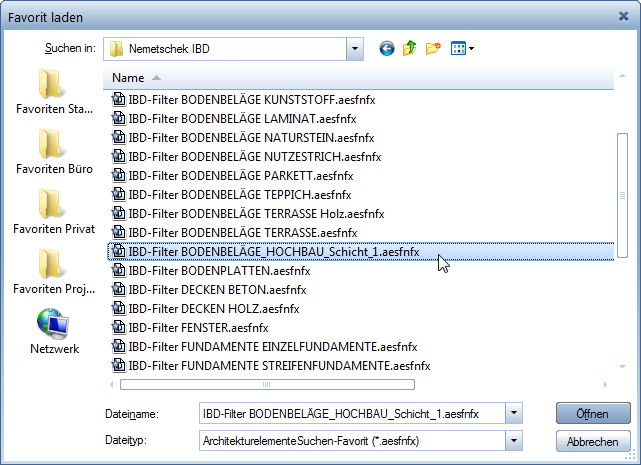Open the Favoriten Büro folder shortcut
This screenshot has height=465, width=641.
click(x=54, y=152)
